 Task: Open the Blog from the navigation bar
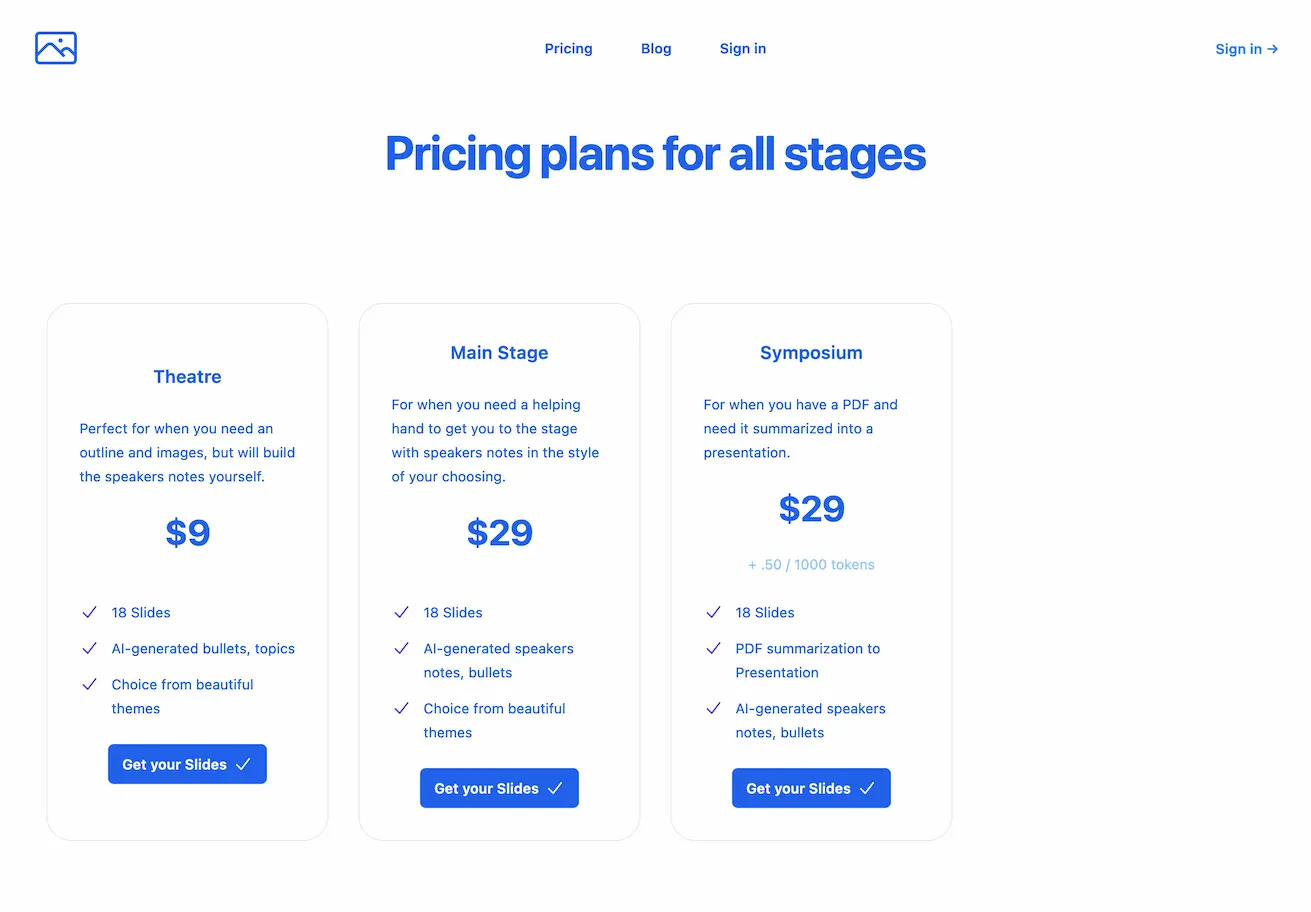pos(656,48)
